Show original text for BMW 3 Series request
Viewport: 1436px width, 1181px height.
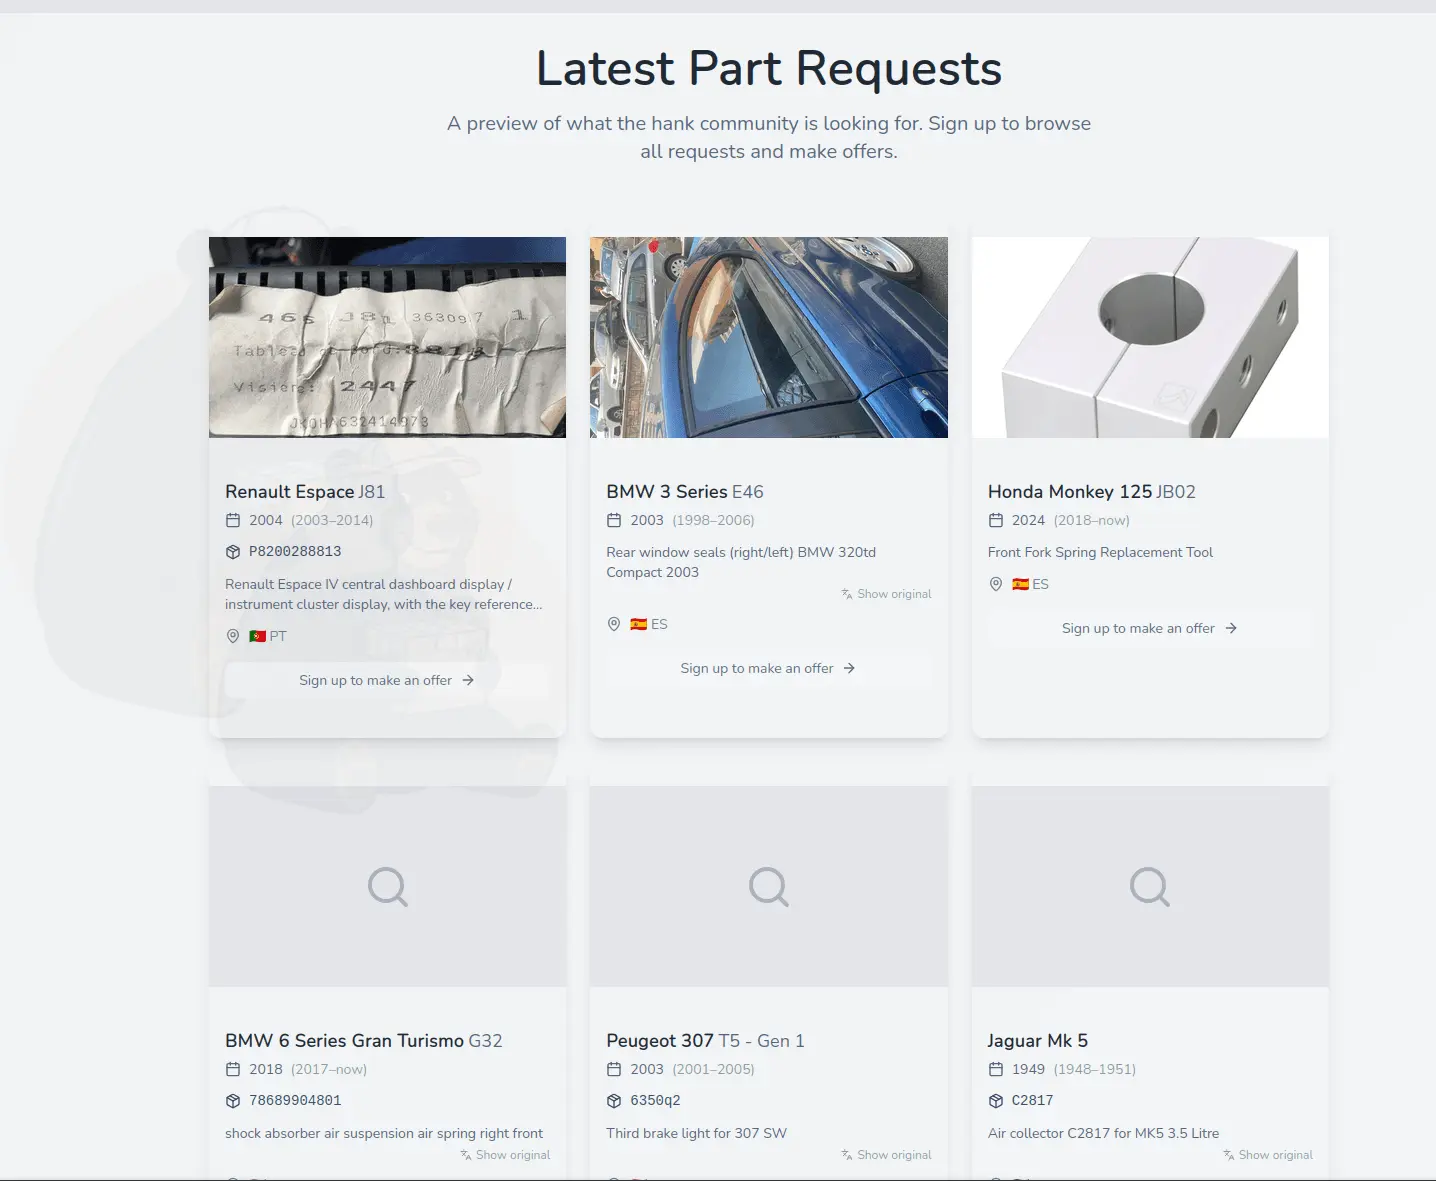point(886,594)
